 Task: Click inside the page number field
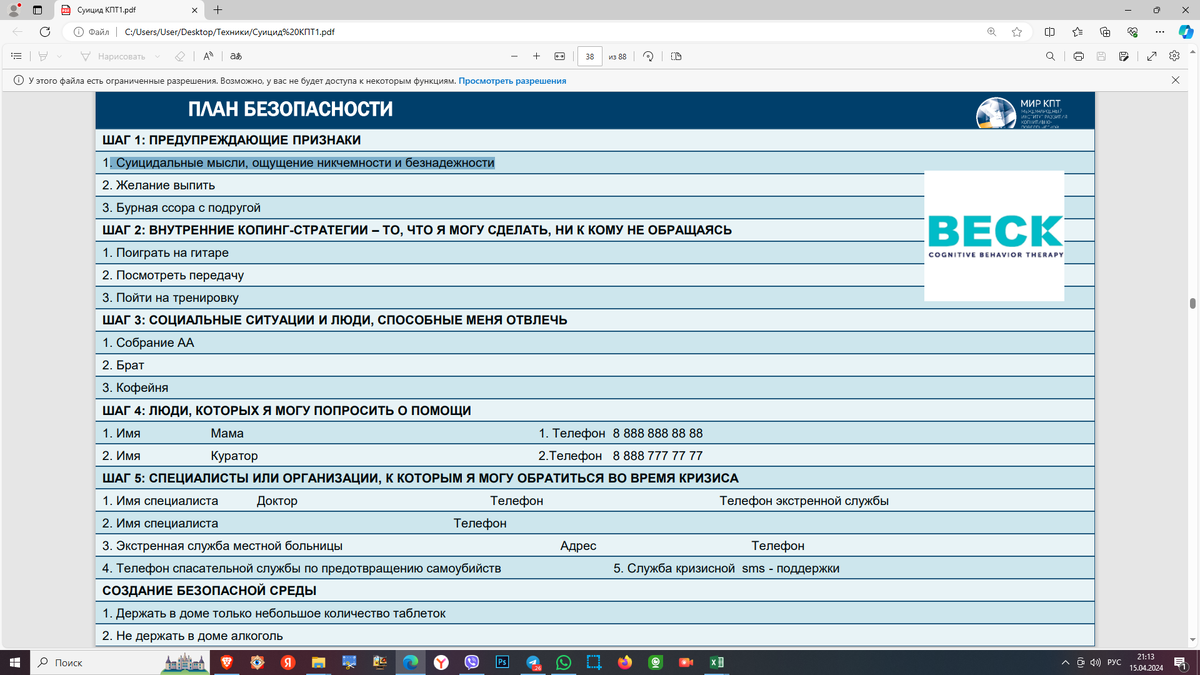click(x=589, y=56)
